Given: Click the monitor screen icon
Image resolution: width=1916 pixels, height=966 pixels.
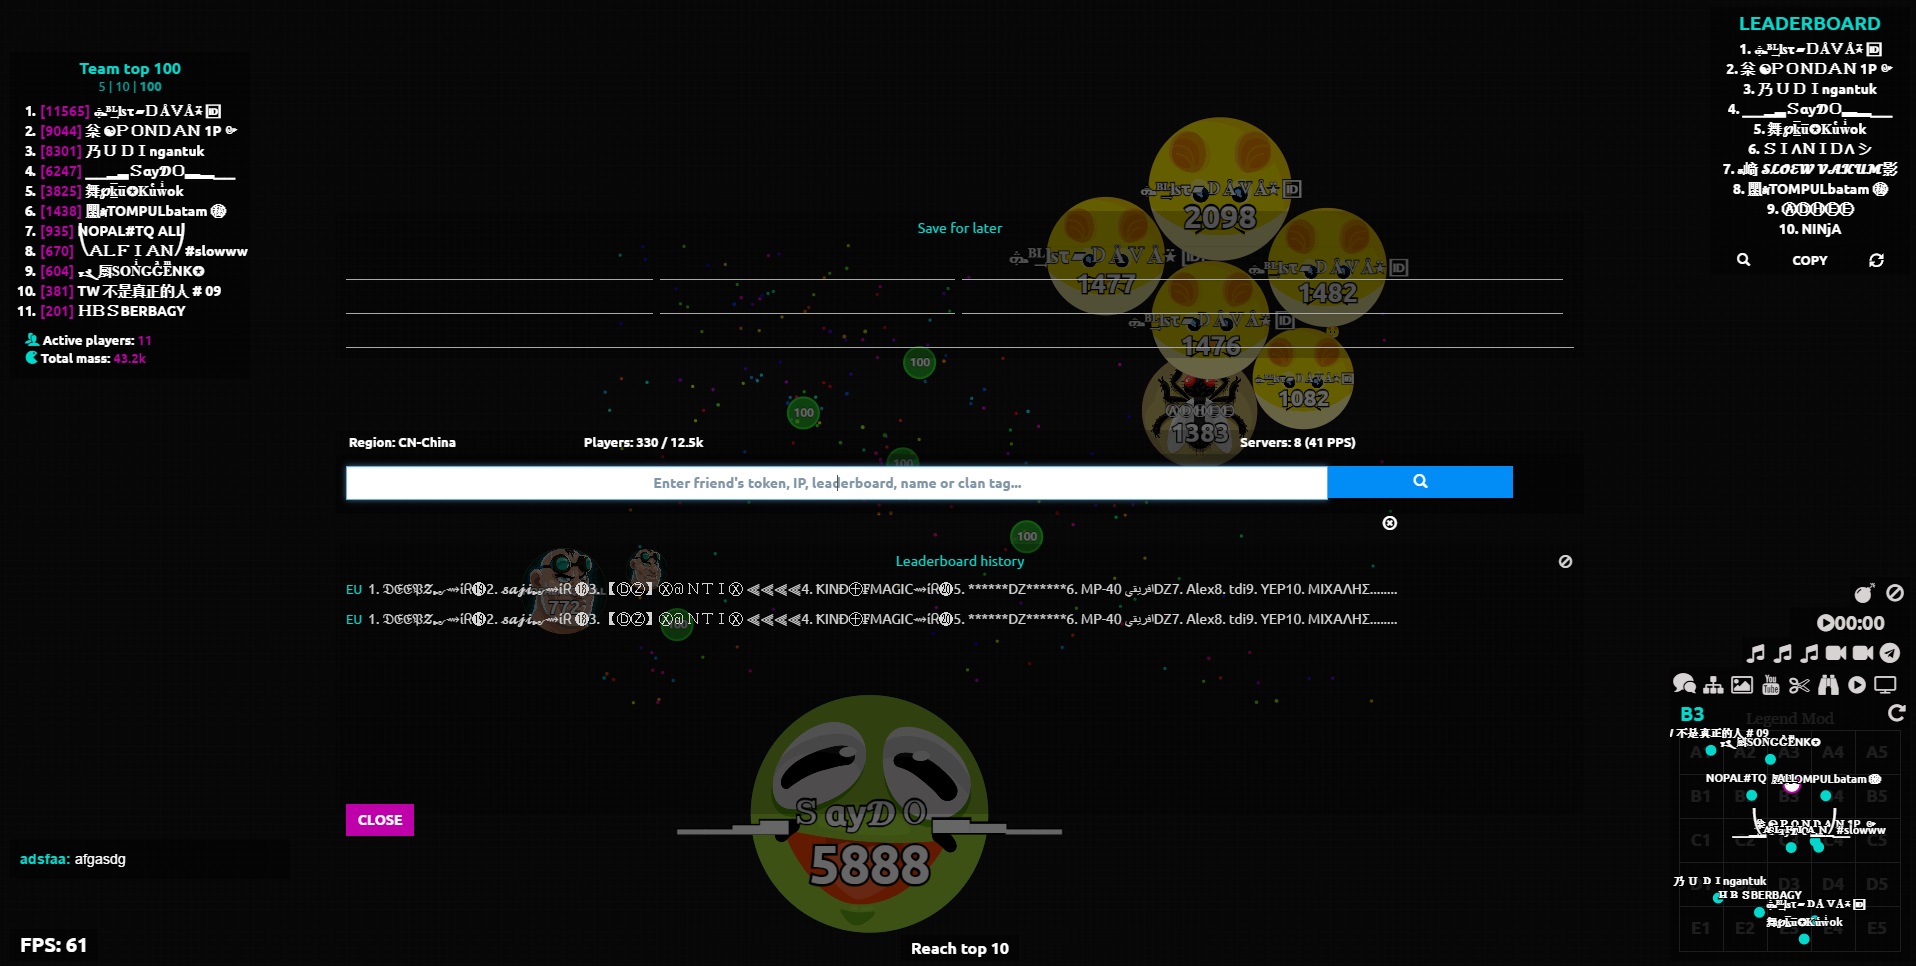Looking at the screenshot, I should [1885, 685].
